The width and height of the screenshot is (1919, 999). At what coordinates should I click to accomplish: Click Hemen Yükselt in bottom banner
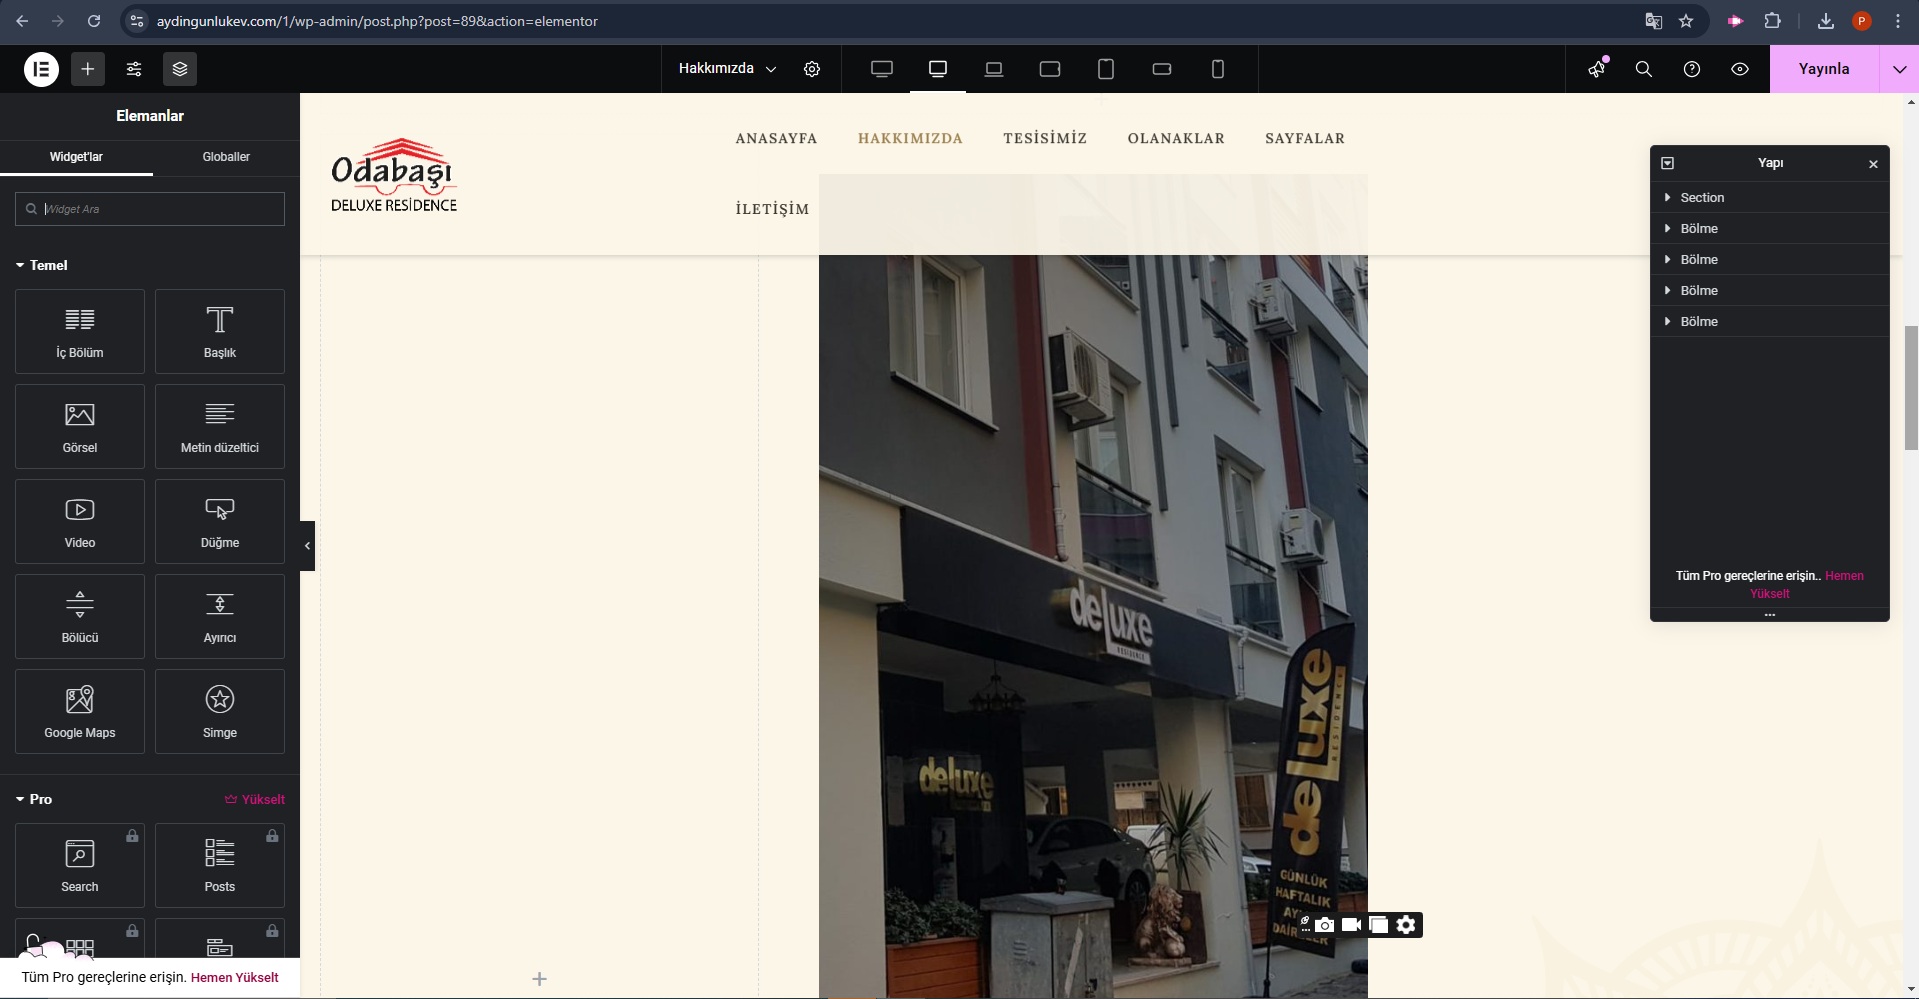tap(234, 977)
